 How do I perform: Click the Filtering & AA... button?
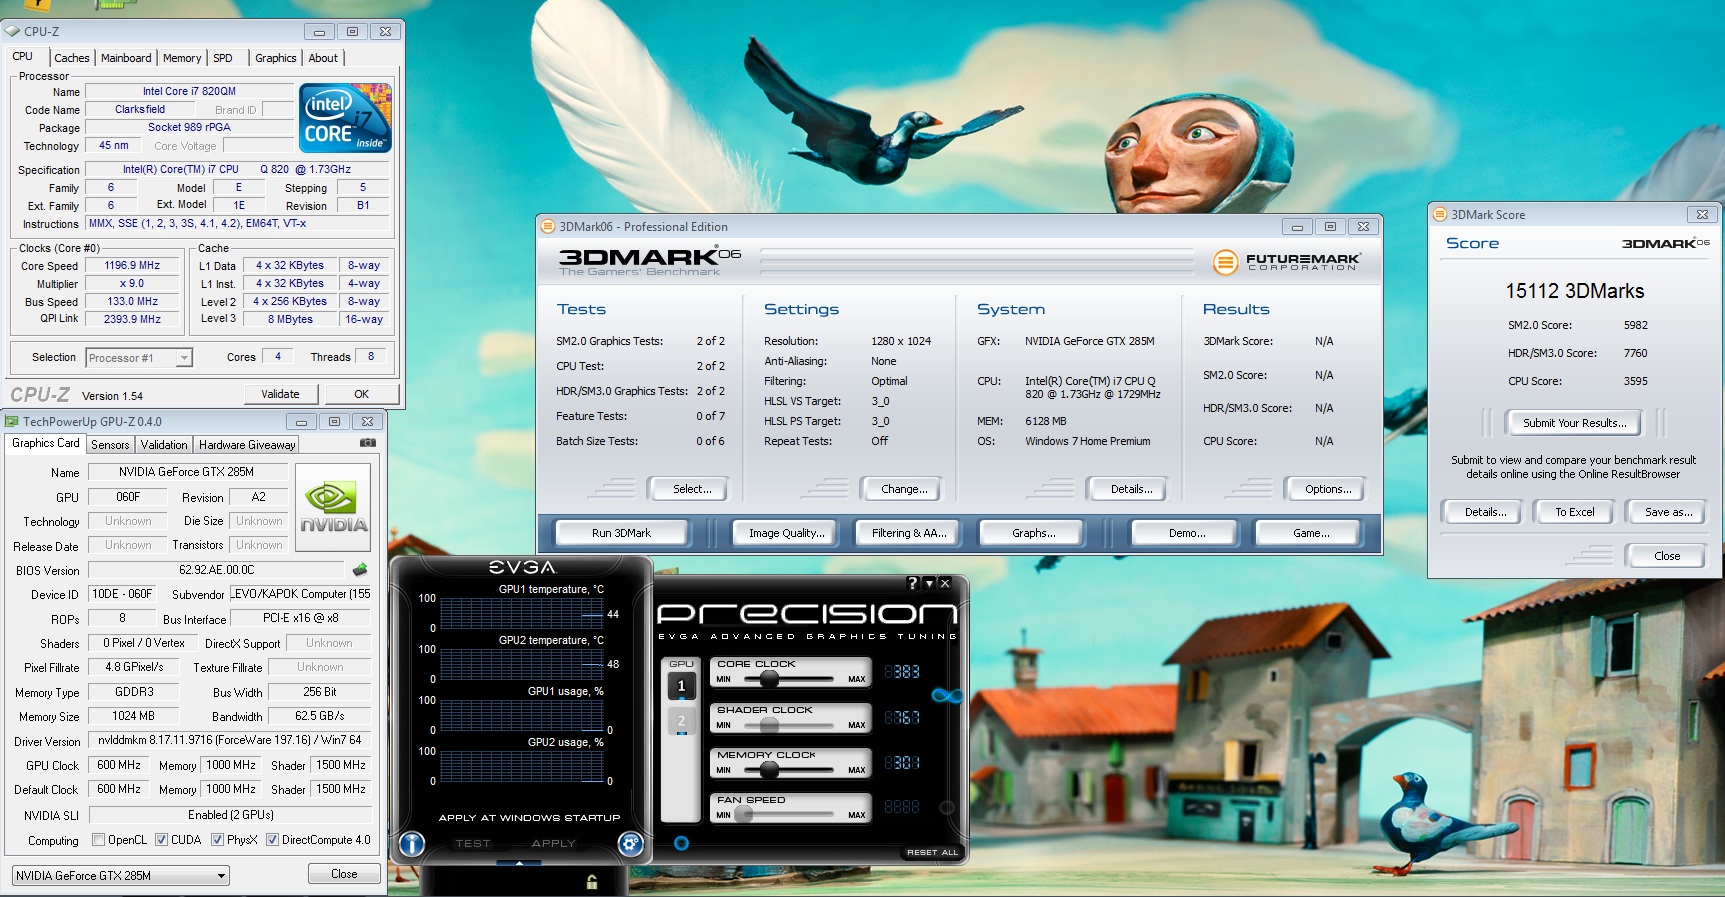pyautogui.click(x=909, y=533)
